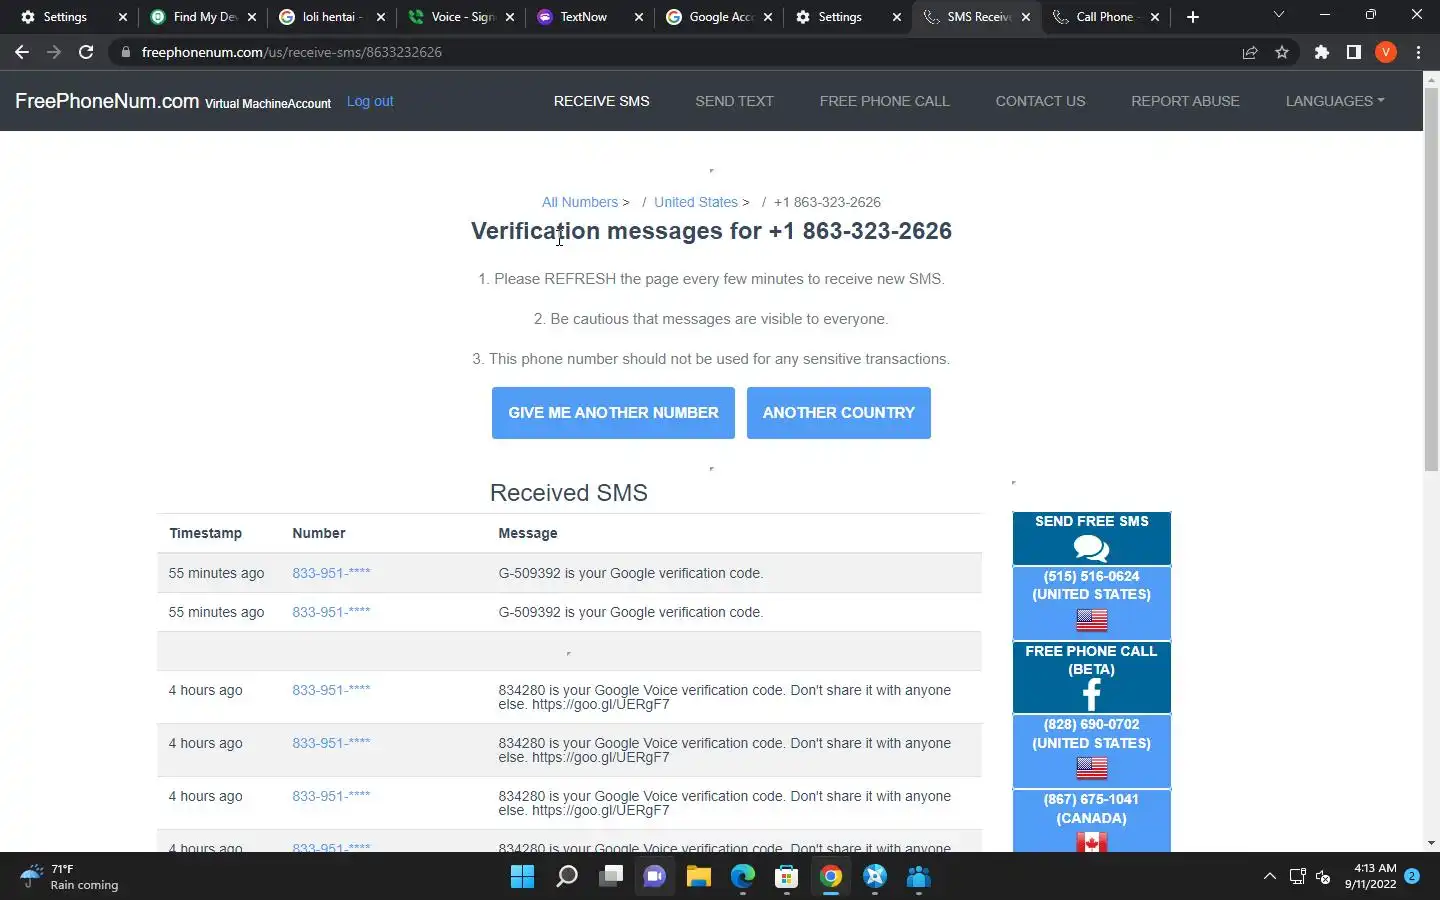1440x900 pixels.
Task: Open the Windows Start menu
Action: (522, 877)
